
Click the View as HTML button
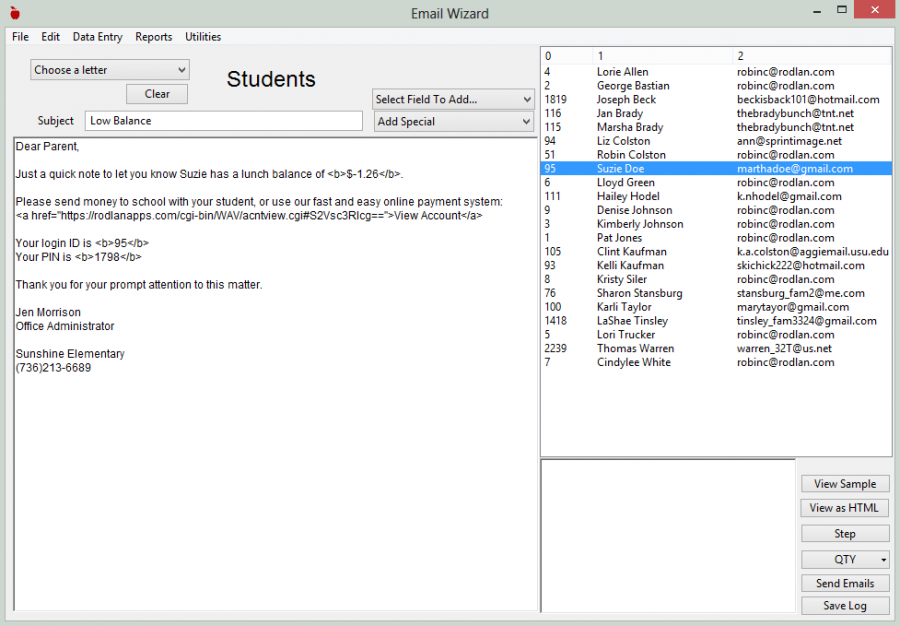(844, 508)
